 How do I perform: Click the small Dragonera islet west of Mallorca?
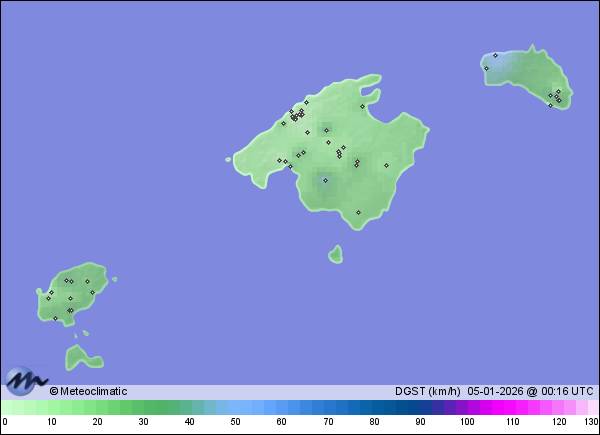(236, 158)
